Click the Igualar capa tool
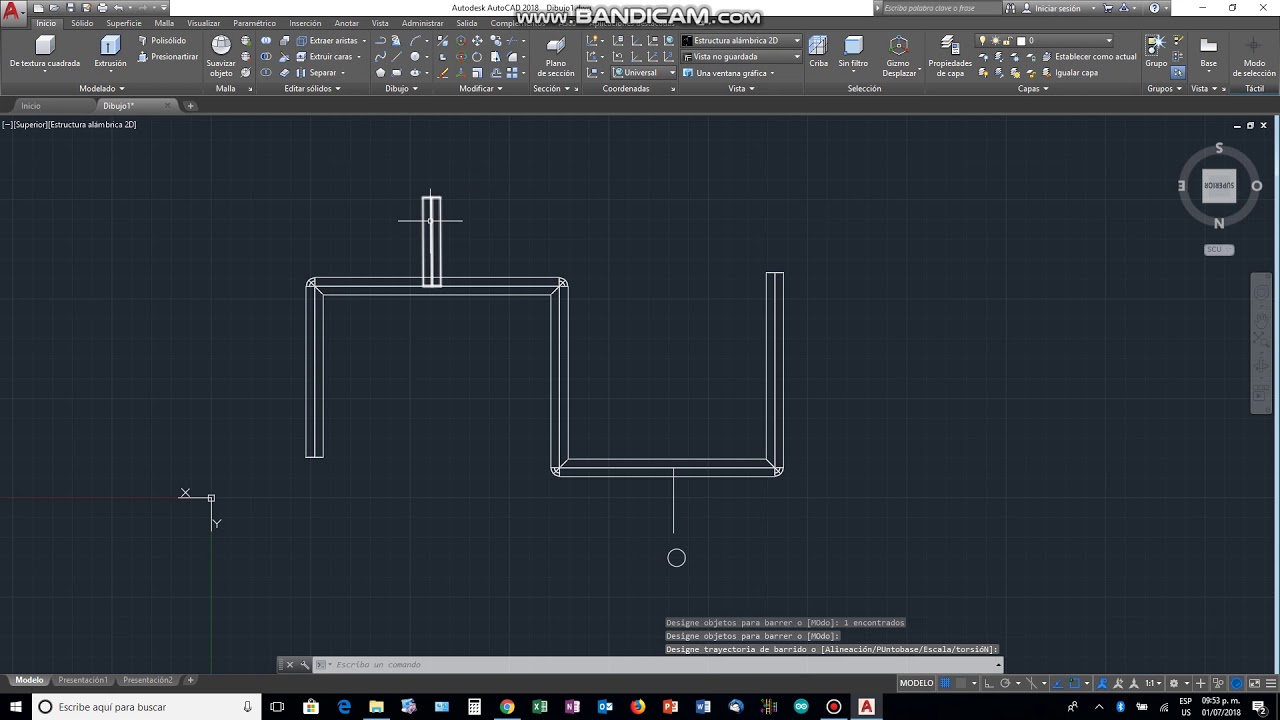This screenshot has width=1280, height=720. (x=1068, y=72)
